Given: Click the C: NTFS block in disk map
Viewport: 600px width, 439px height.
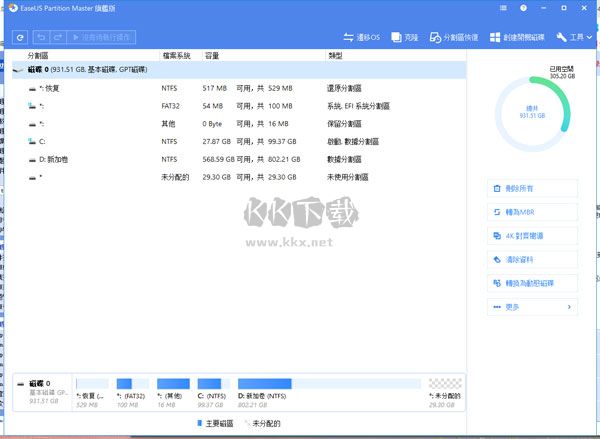Looking at the screenshot, I should 214,384.
